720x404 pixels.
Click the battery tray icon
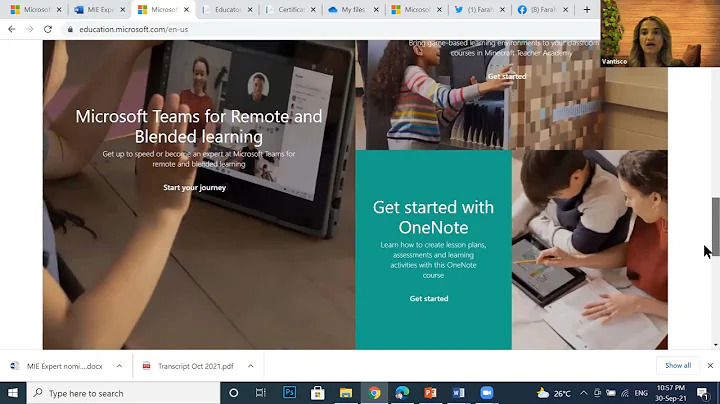611,393
